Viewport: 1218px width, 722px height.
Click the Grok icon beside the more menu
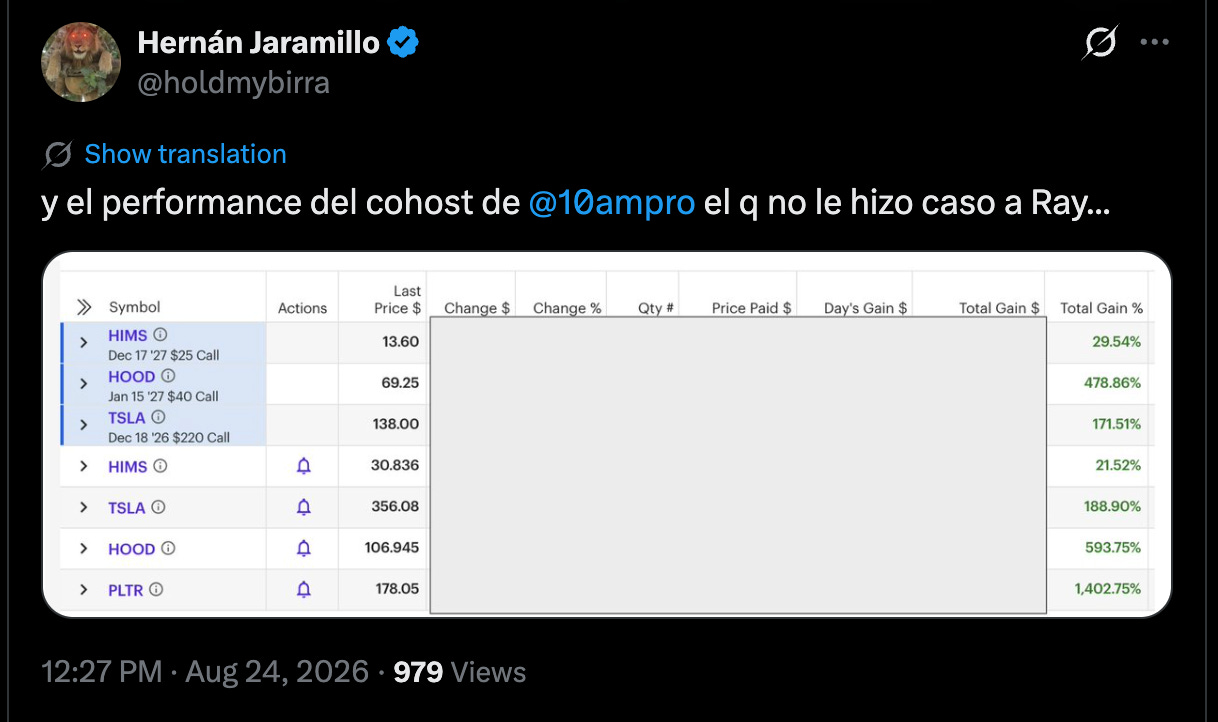[1100, 43]
